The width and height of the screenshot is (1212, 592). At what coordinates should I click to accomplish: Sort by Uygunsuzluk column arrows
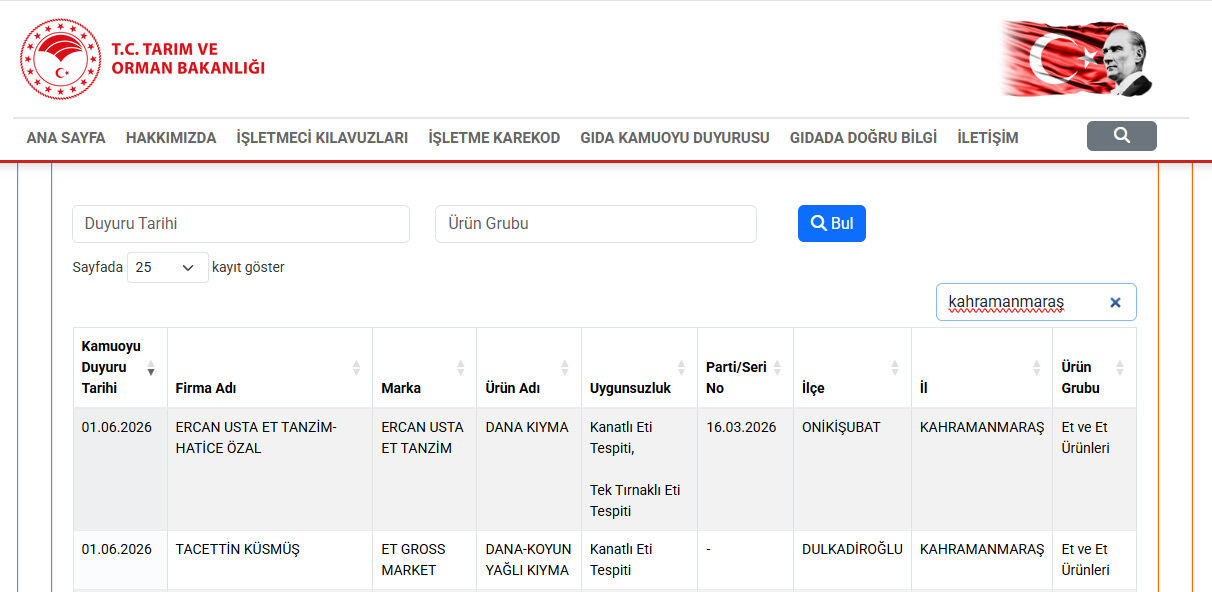click(x=681, y=368)
